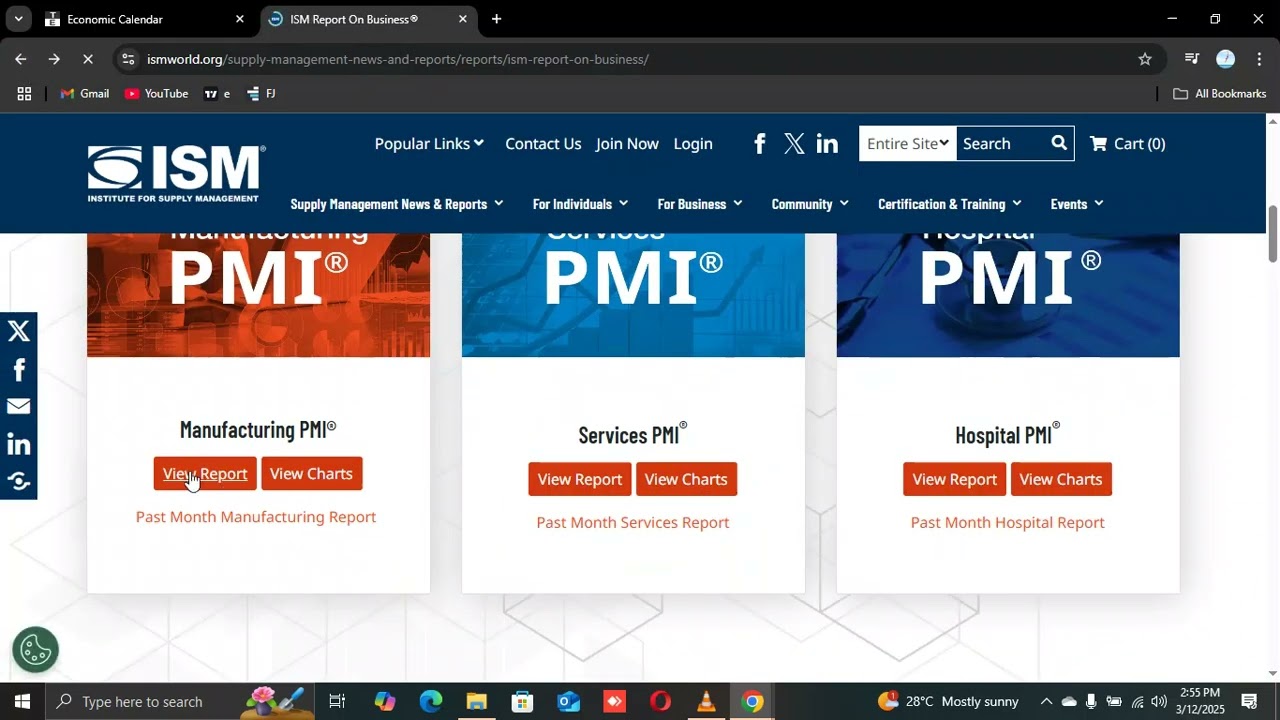Open cookie preferences icon

tap(36, 650)
